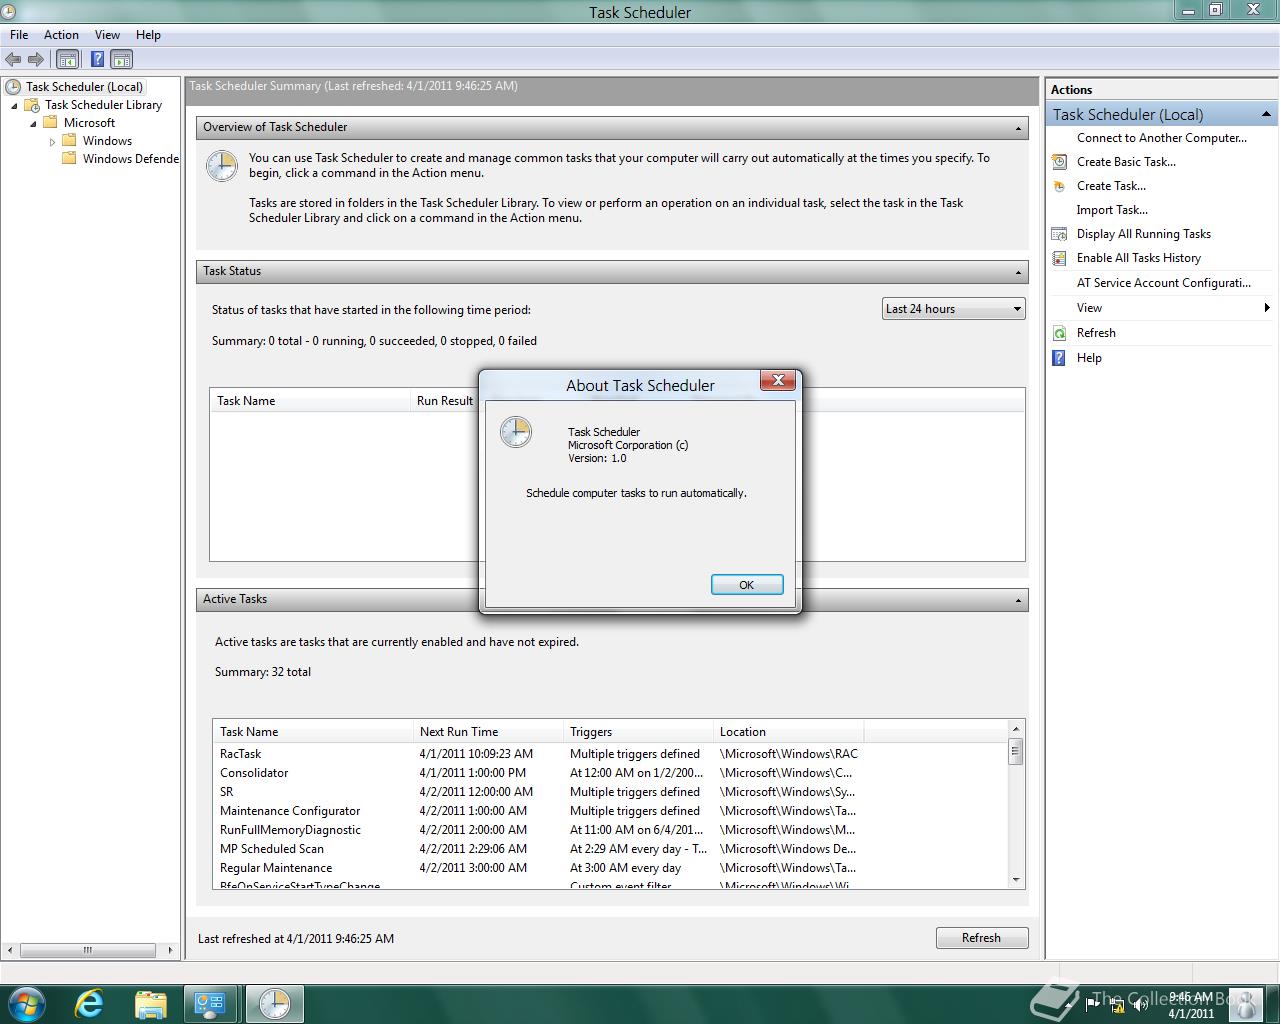The height and width of the screenshot is (1024, 1280).
Task: Expand the Windows folder tree node
Action: click(52, 141)
